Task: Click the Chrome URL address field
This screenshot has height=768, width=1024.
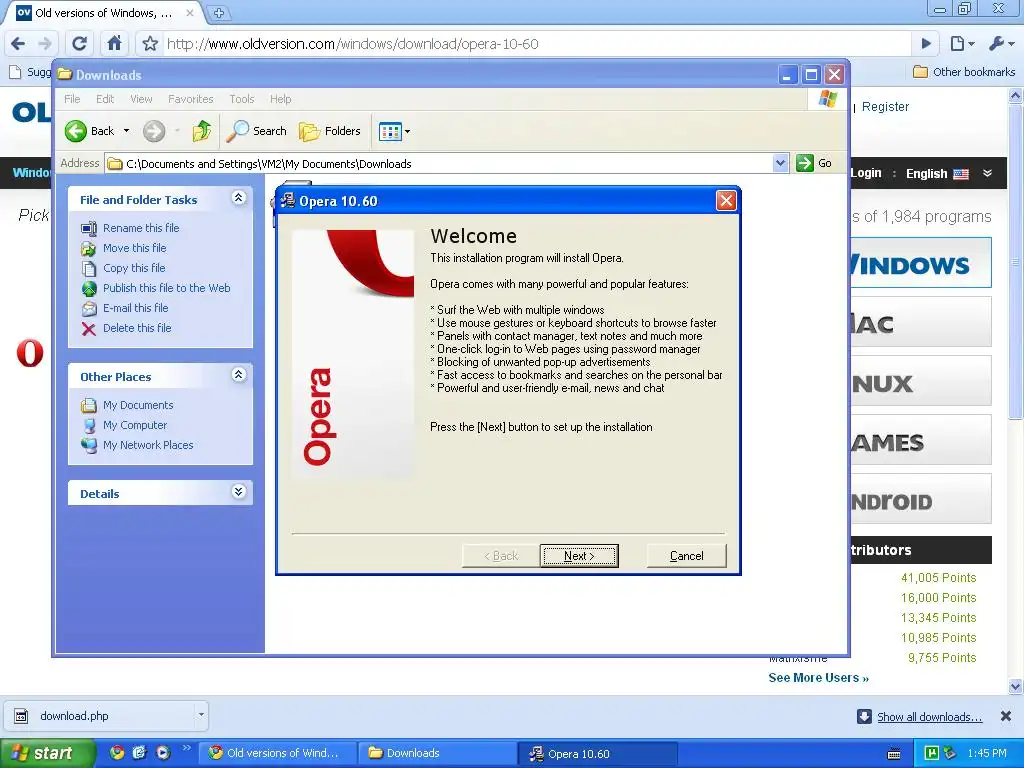Action: pos(536,44)
